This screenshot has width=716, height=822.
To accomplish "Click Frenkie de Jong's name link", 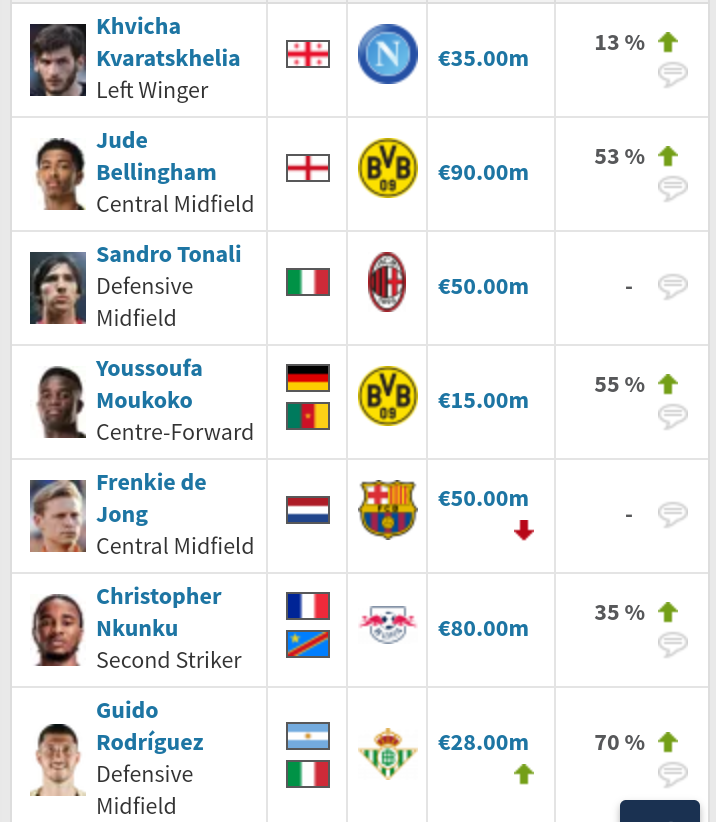I will pos(151,498).
